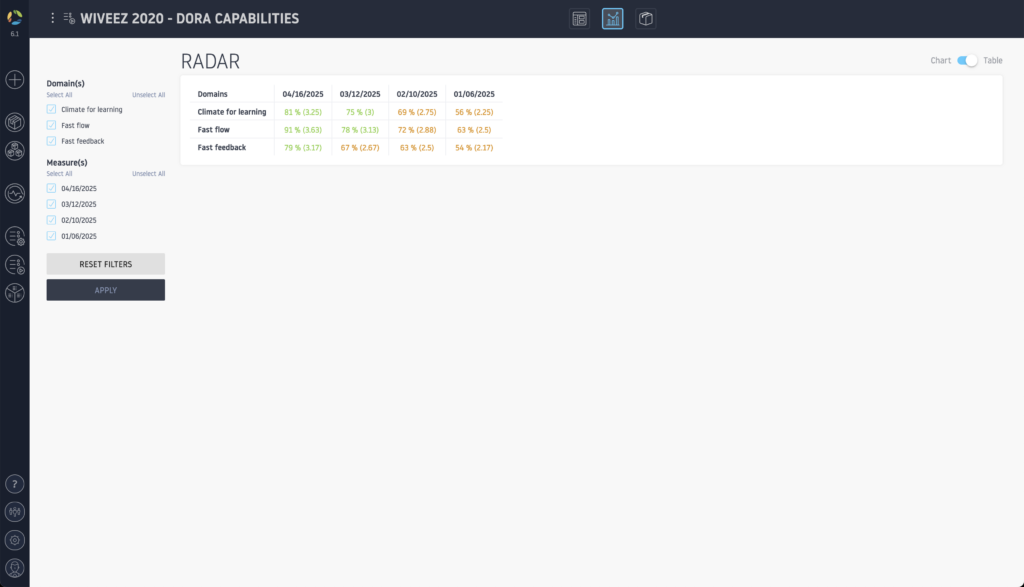The height and width of the screenshot is (587, 1024).
Task: Toggle the Fast feedback domain checkbox
Action: [51, 141]
